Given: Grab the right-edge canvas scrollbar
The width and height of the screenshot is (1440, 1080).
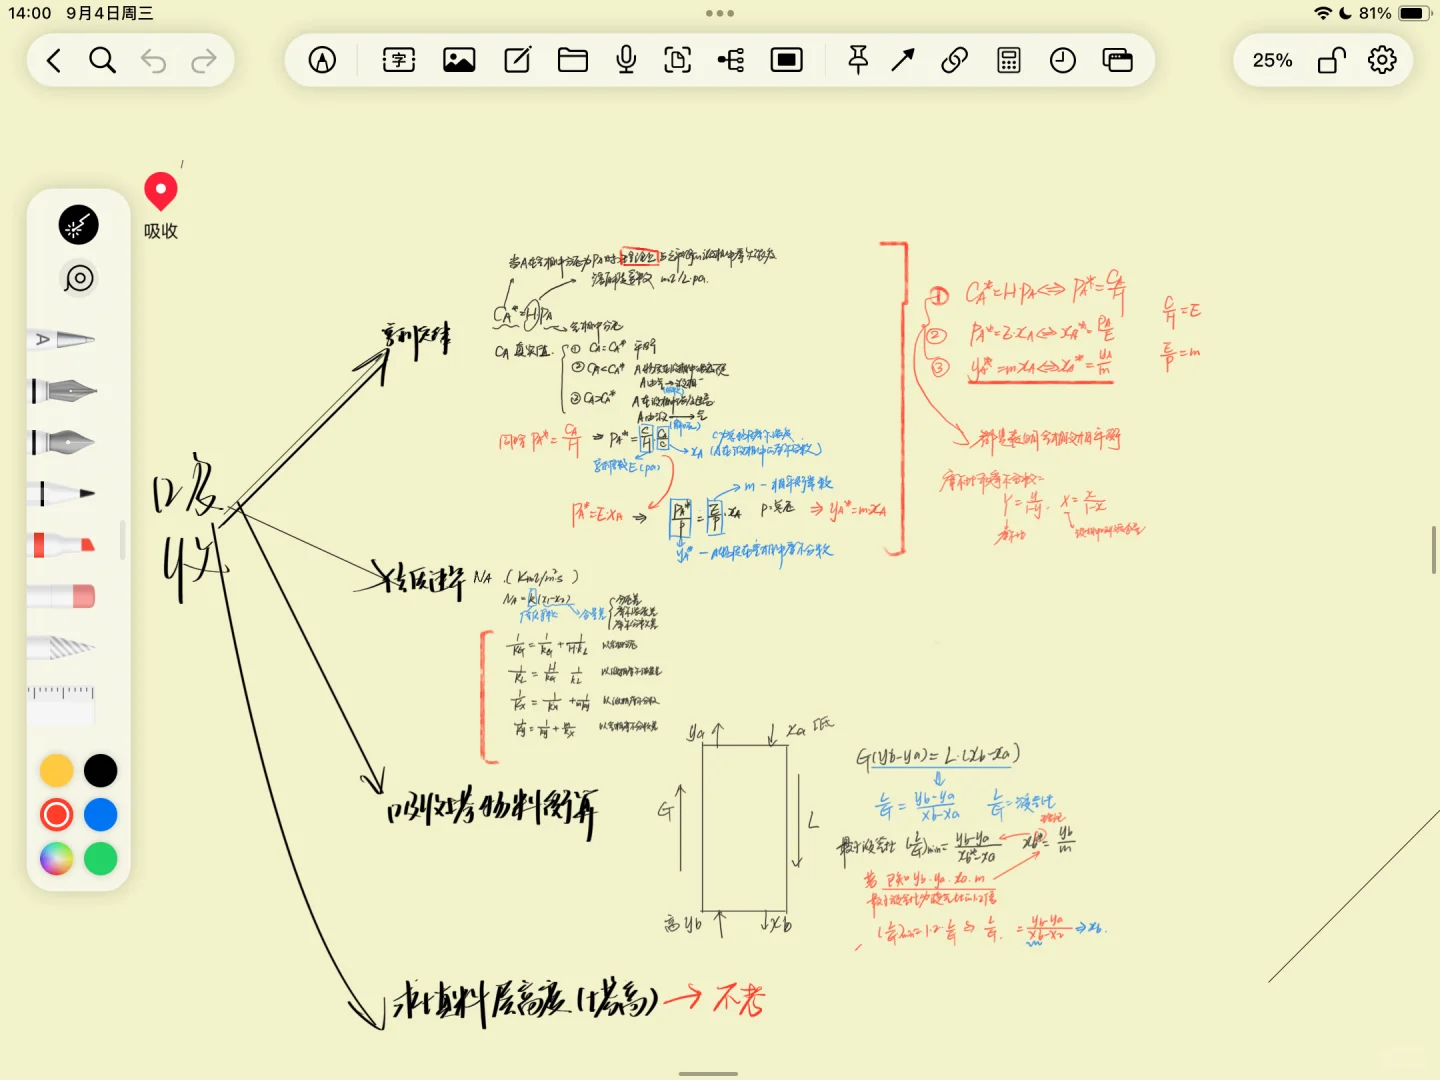Looking at the screenshot, I should tap(1434, 551).
